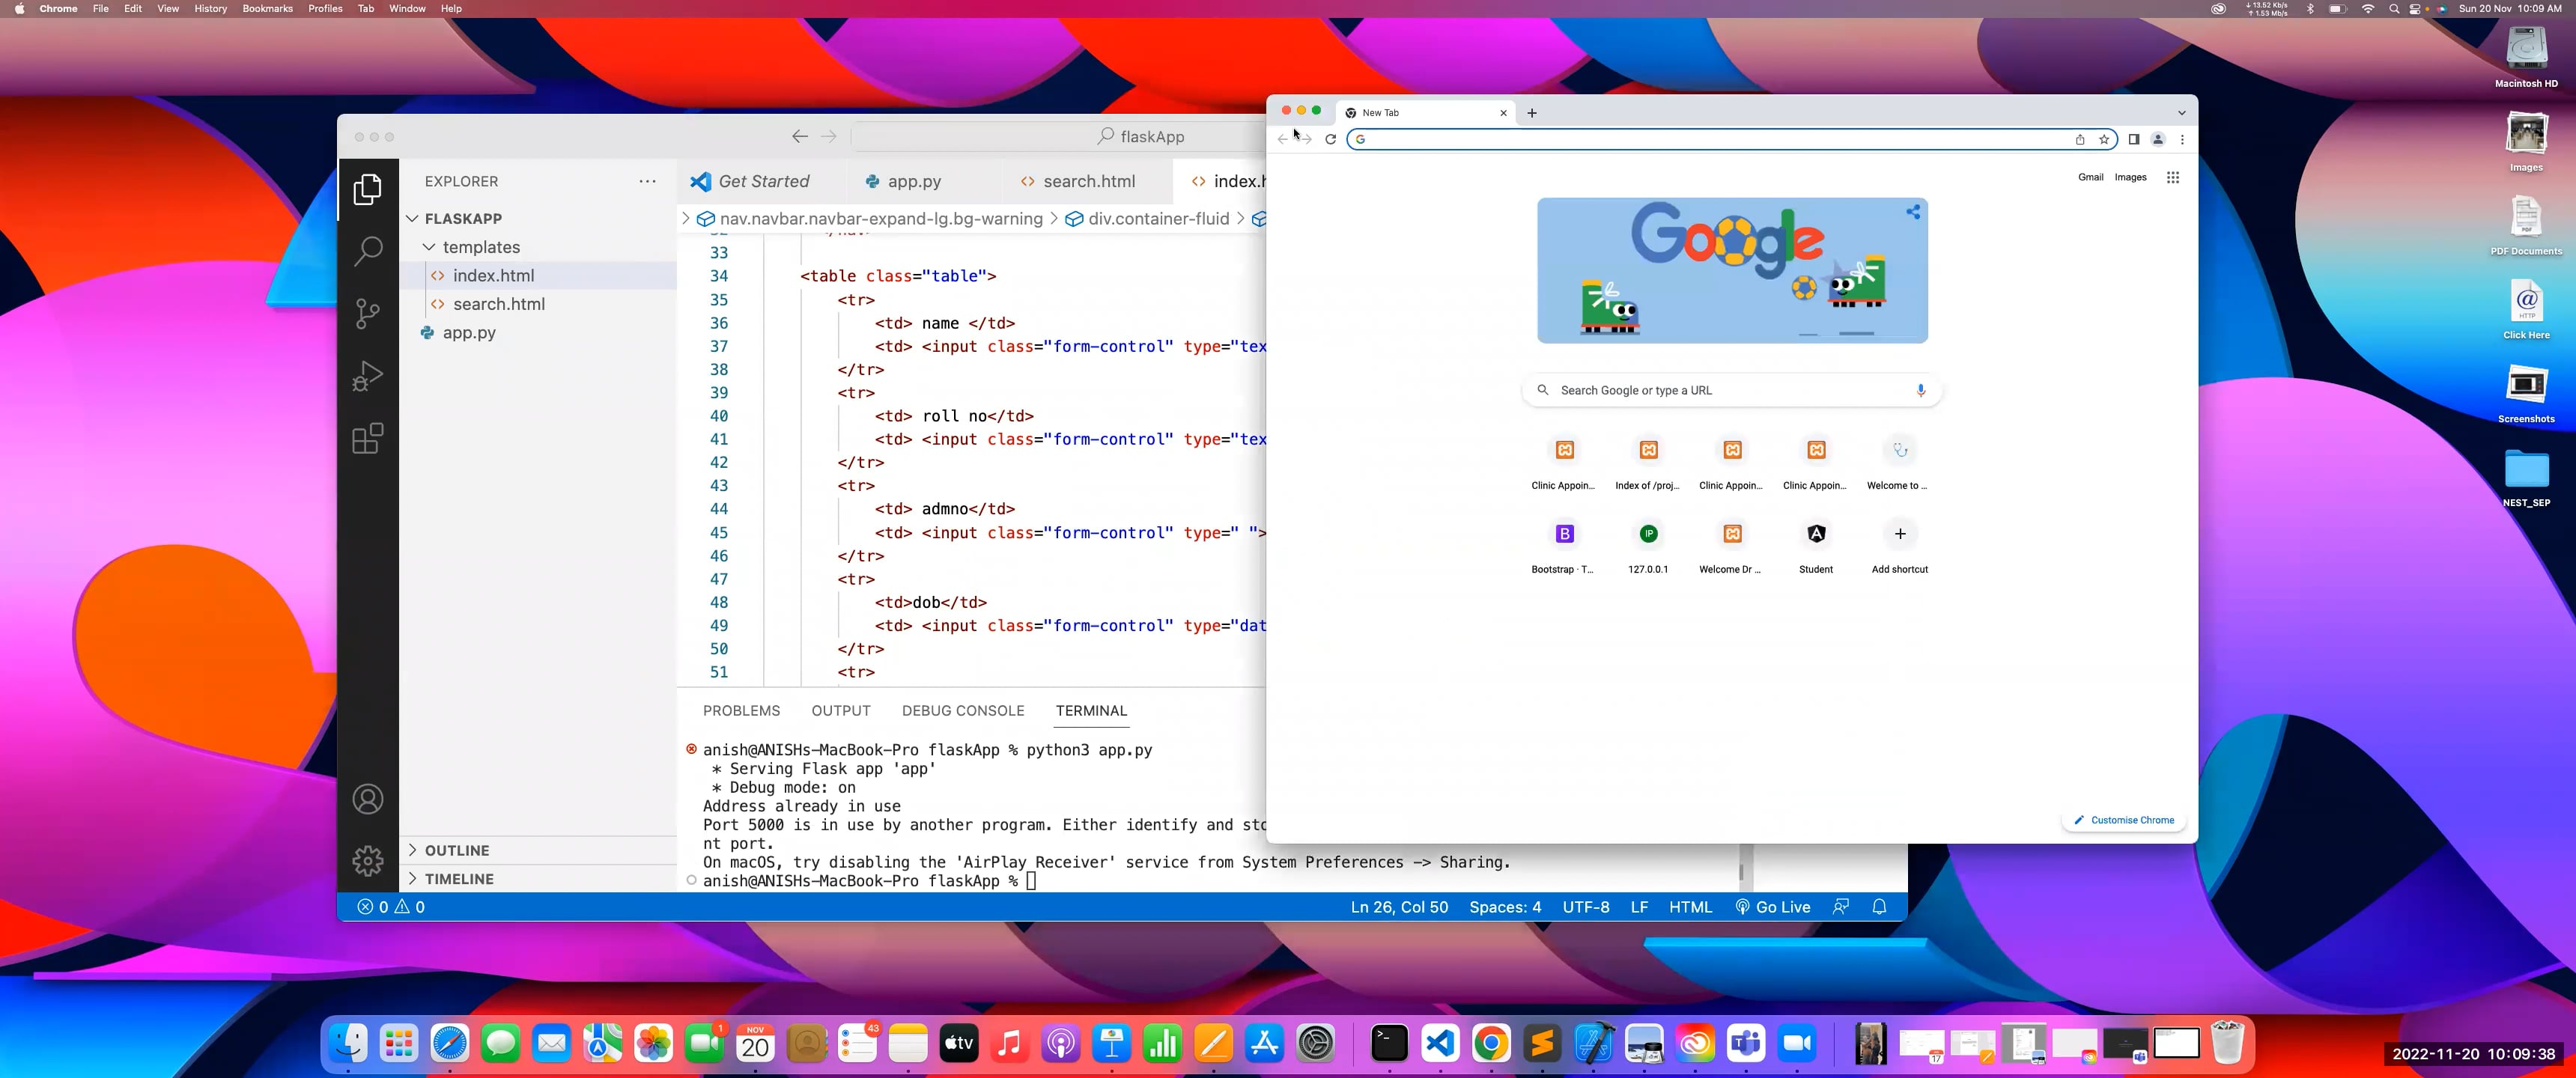Click Customise Chrome button
This screenshot has height=1078, width=2576.
pyautogui.click(x=2123, y=820)
